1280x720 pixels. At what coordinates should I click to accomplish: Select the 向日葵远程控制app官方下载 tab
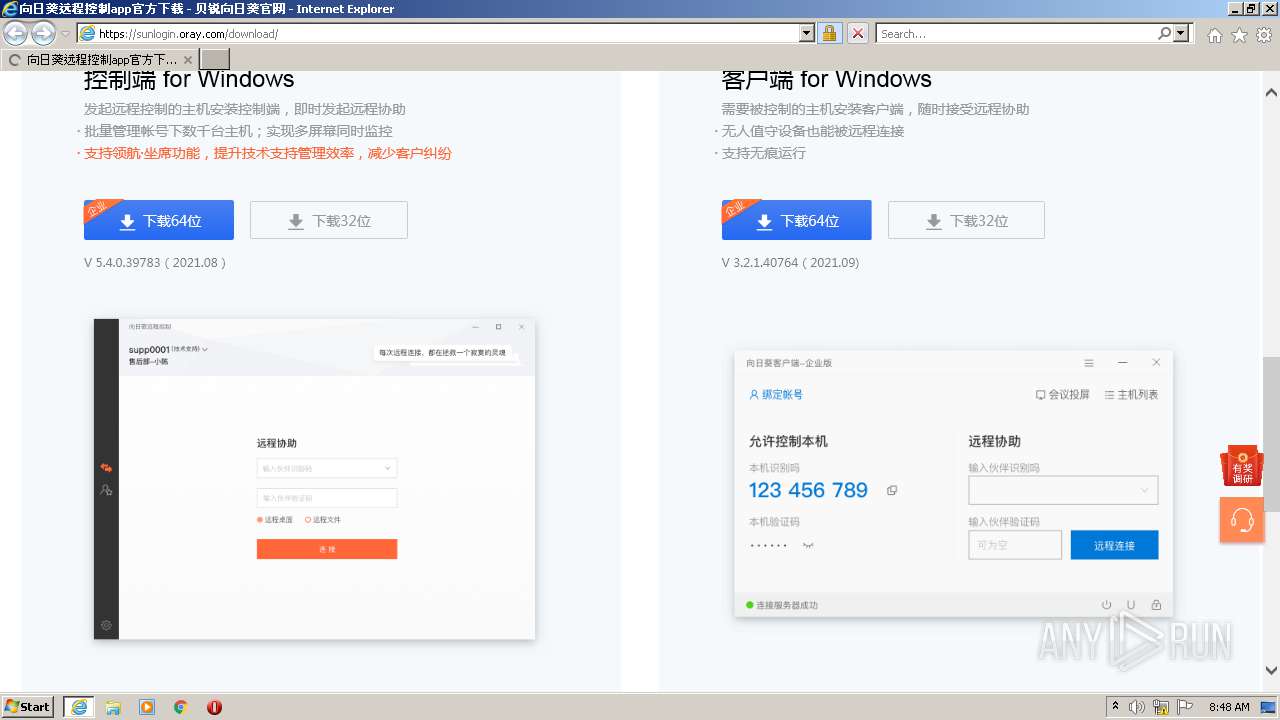[100, 59]
